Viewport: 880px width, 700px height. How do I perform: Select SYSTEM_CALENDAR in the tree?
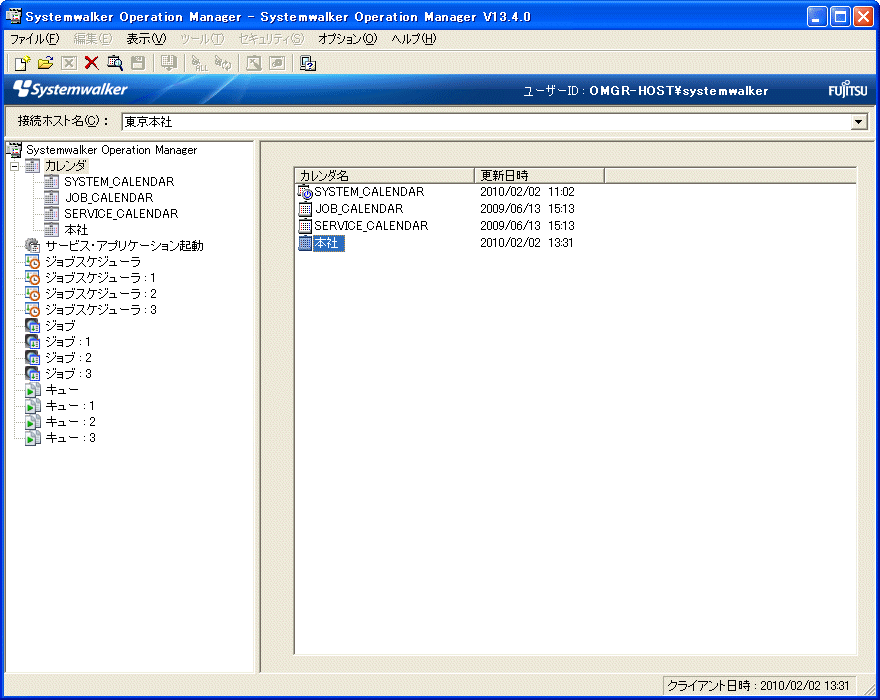coord(119,182)
